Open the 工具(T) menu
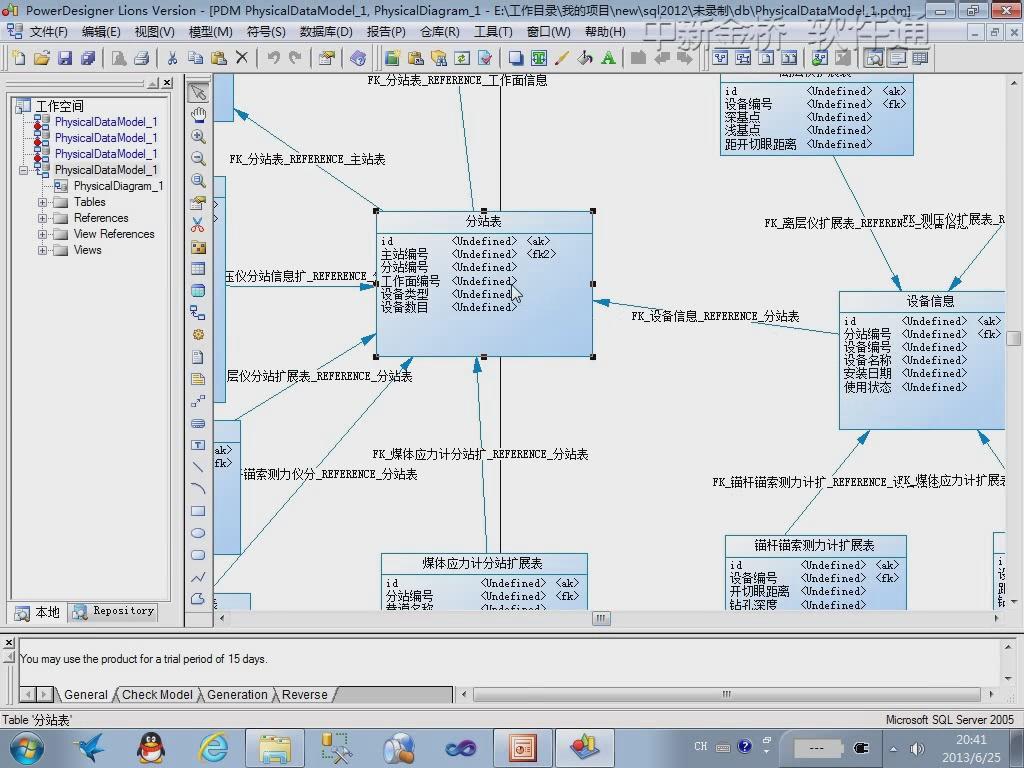Screen dimensions: 1024x768 [x=493, y=32]
